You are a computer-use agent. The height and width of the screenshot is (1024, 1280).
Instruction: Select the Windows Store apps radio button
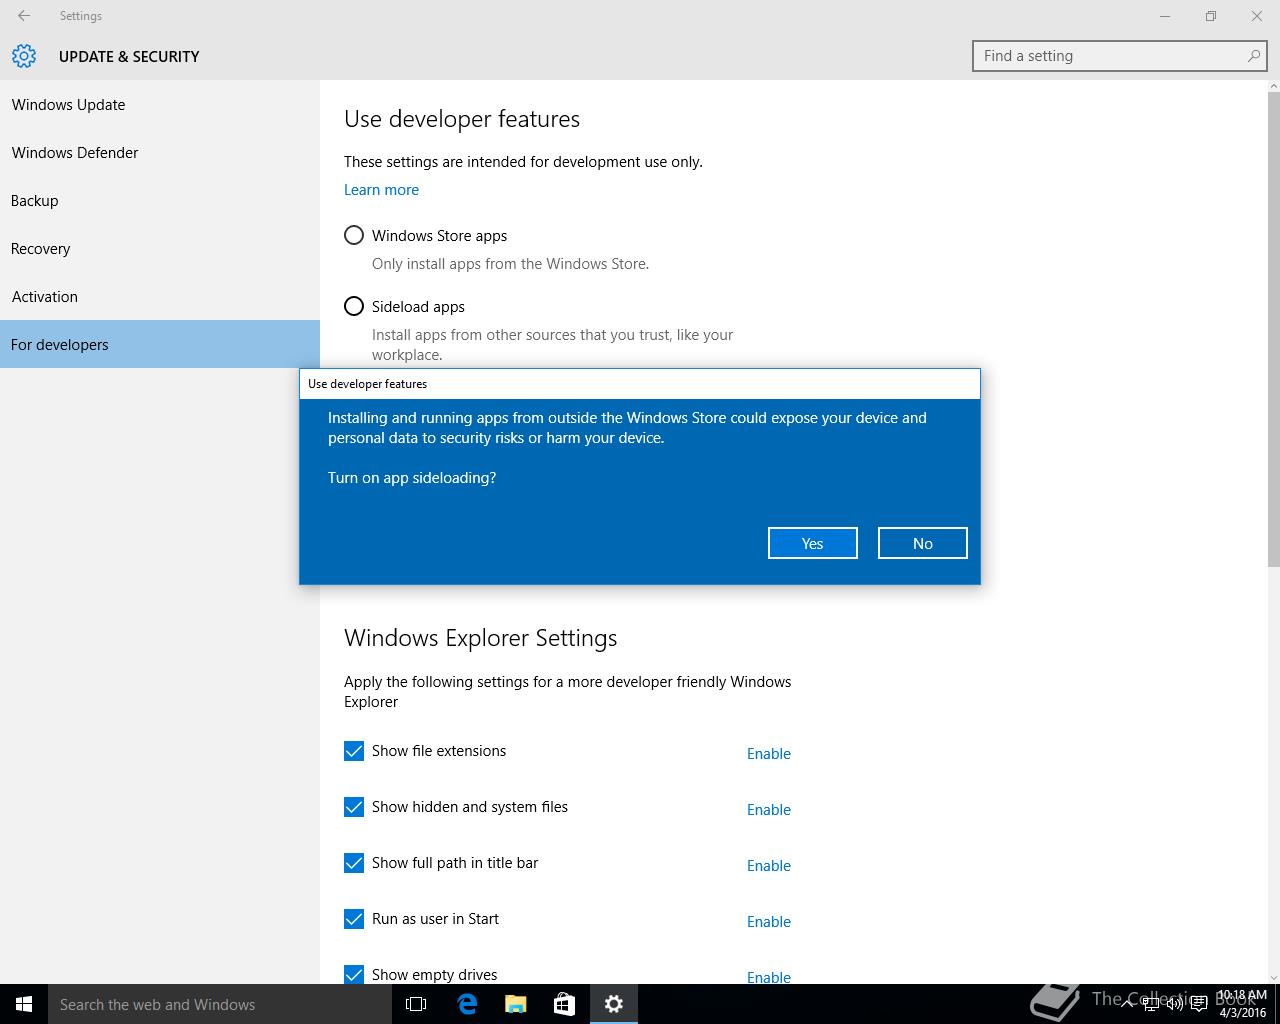pyautogui.click(x=354, y=235)
